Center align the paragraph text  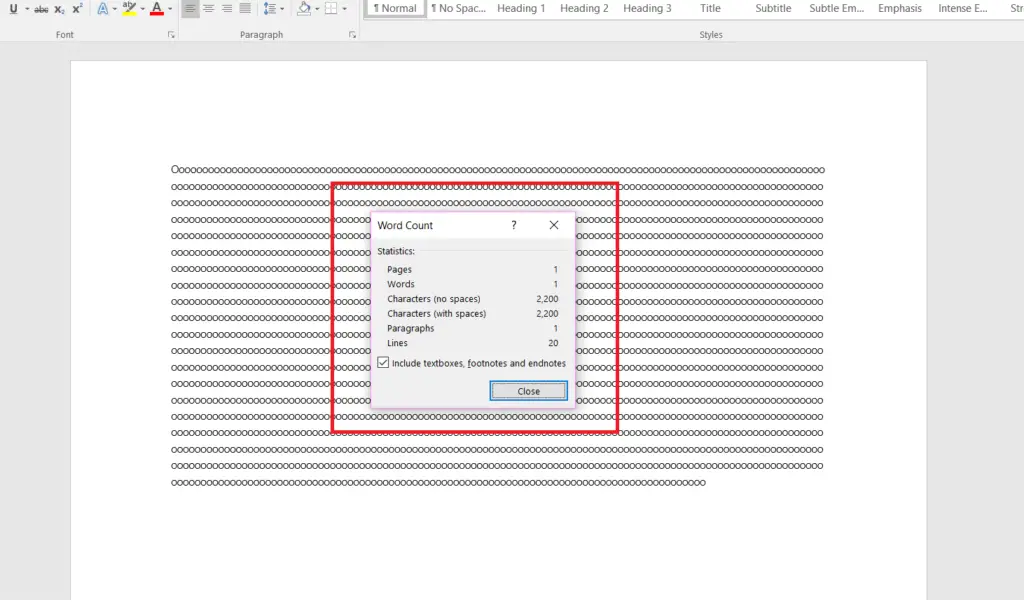point(209,9)
